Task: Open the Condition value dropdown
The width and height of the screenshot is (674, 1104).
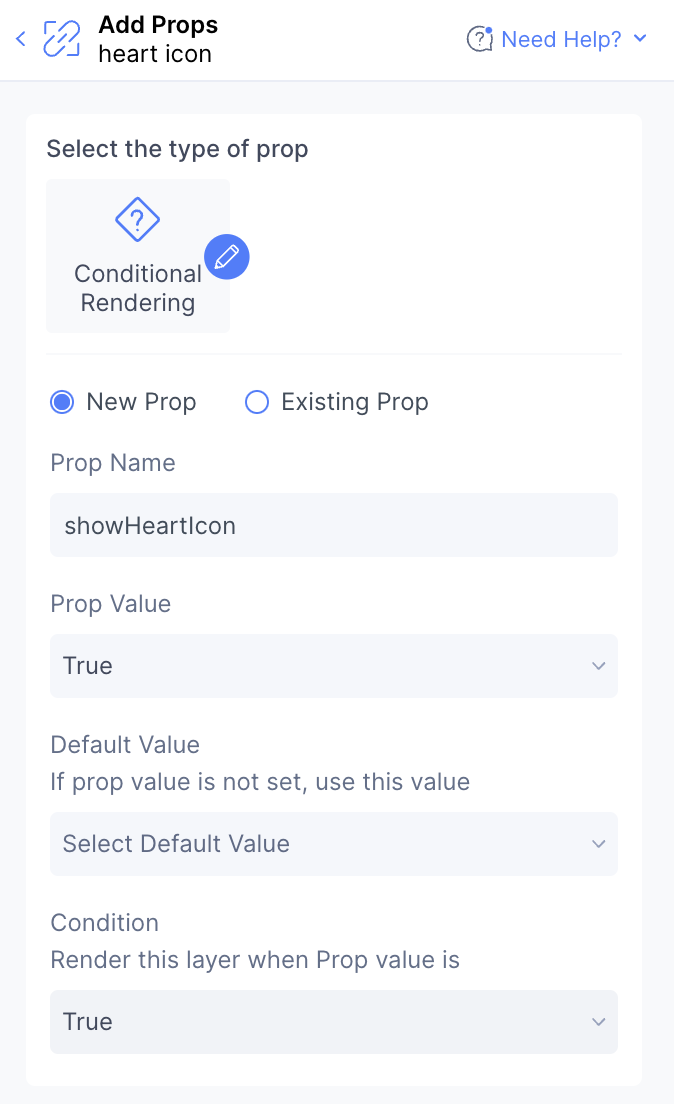Action: click(334, 1022)
